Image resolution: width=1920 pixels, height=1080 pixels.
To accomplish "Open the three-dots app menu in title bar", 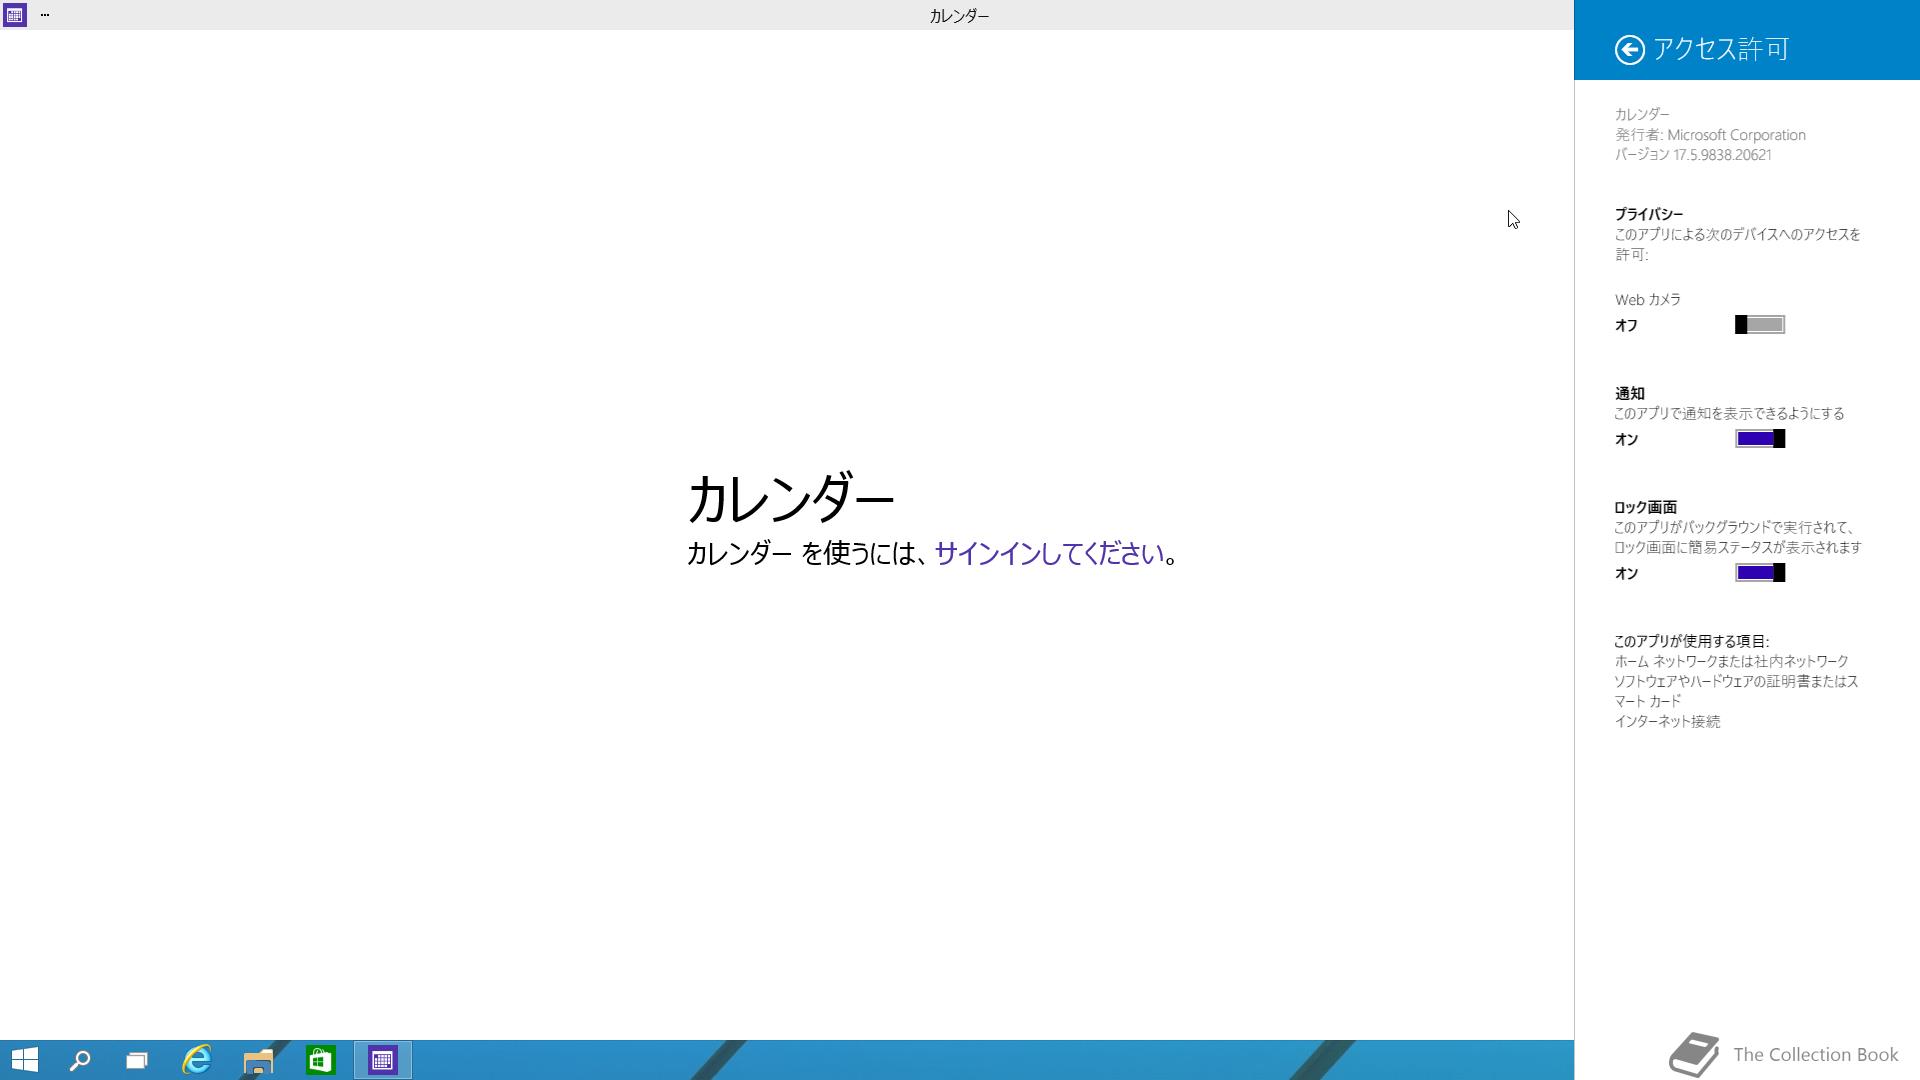I will [x=44, y=15].
